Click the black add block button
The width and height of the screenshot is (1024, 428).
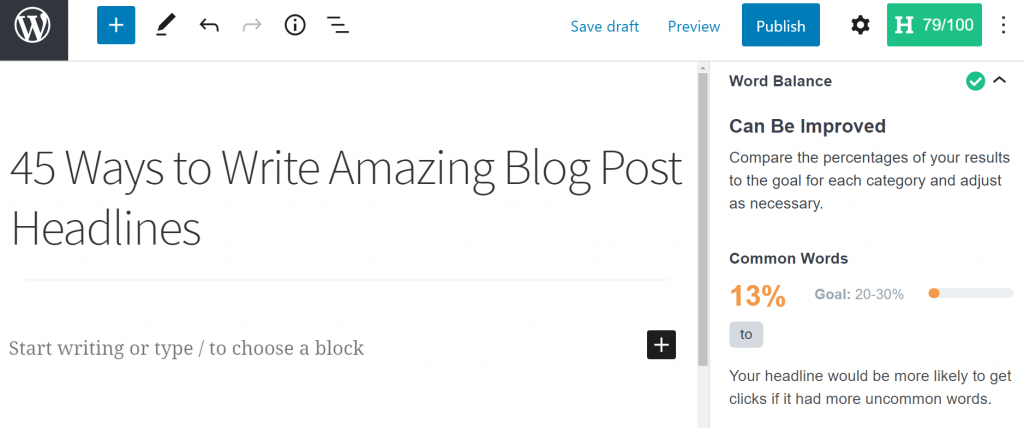pyautogui.click(x=661, y=345)
